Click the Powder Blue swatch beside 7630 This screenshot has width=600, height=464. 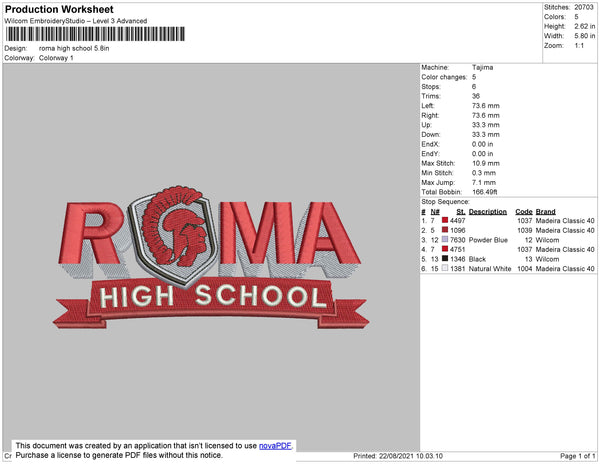[445, 239]
